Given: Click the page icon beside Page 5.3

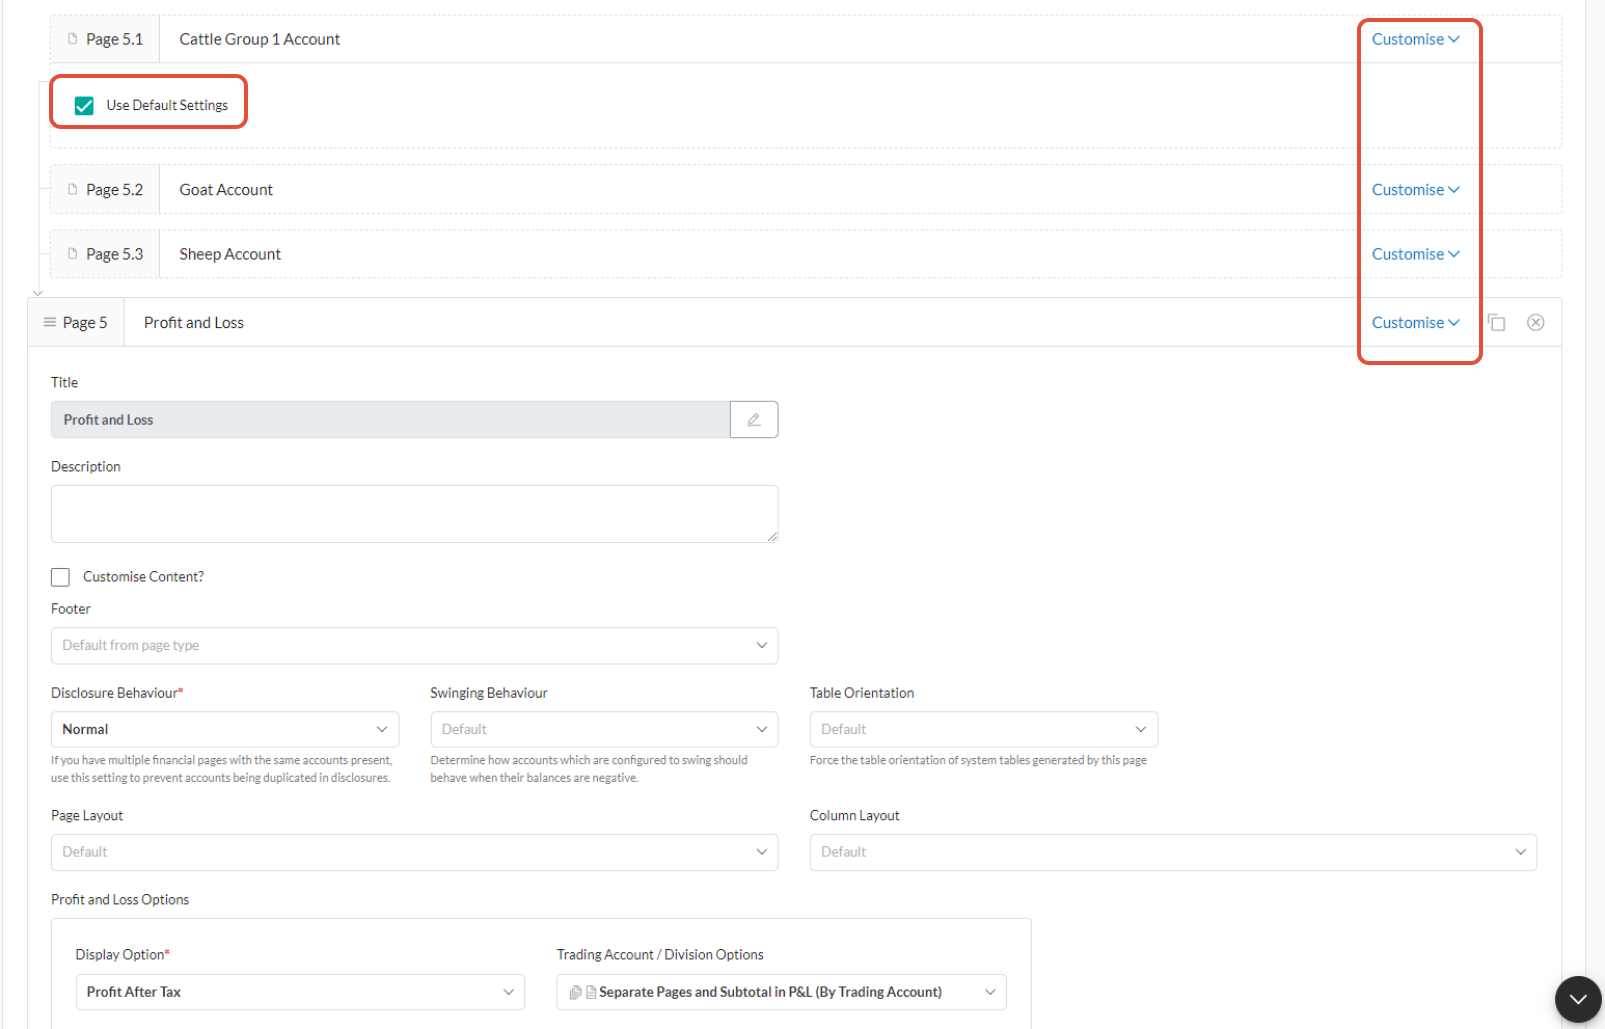Looking at the screenshot, I should tap(72, 254).
